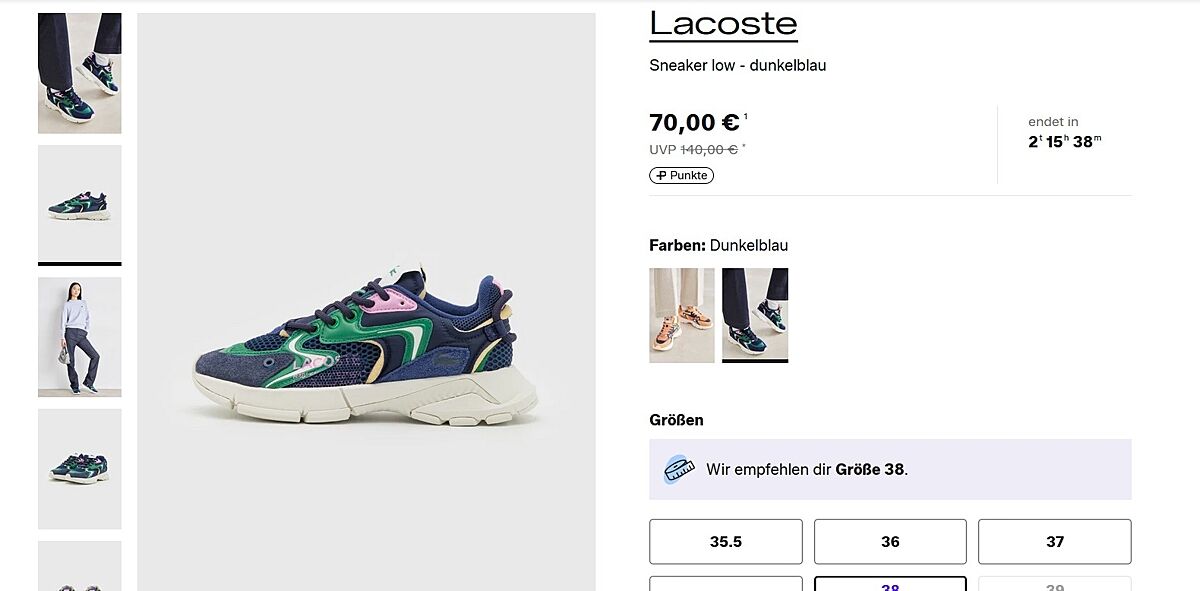The width and height of the screenshot is (1200, 591).
Task: View the sneaker pair thumbnail
Action: [80, 468]
